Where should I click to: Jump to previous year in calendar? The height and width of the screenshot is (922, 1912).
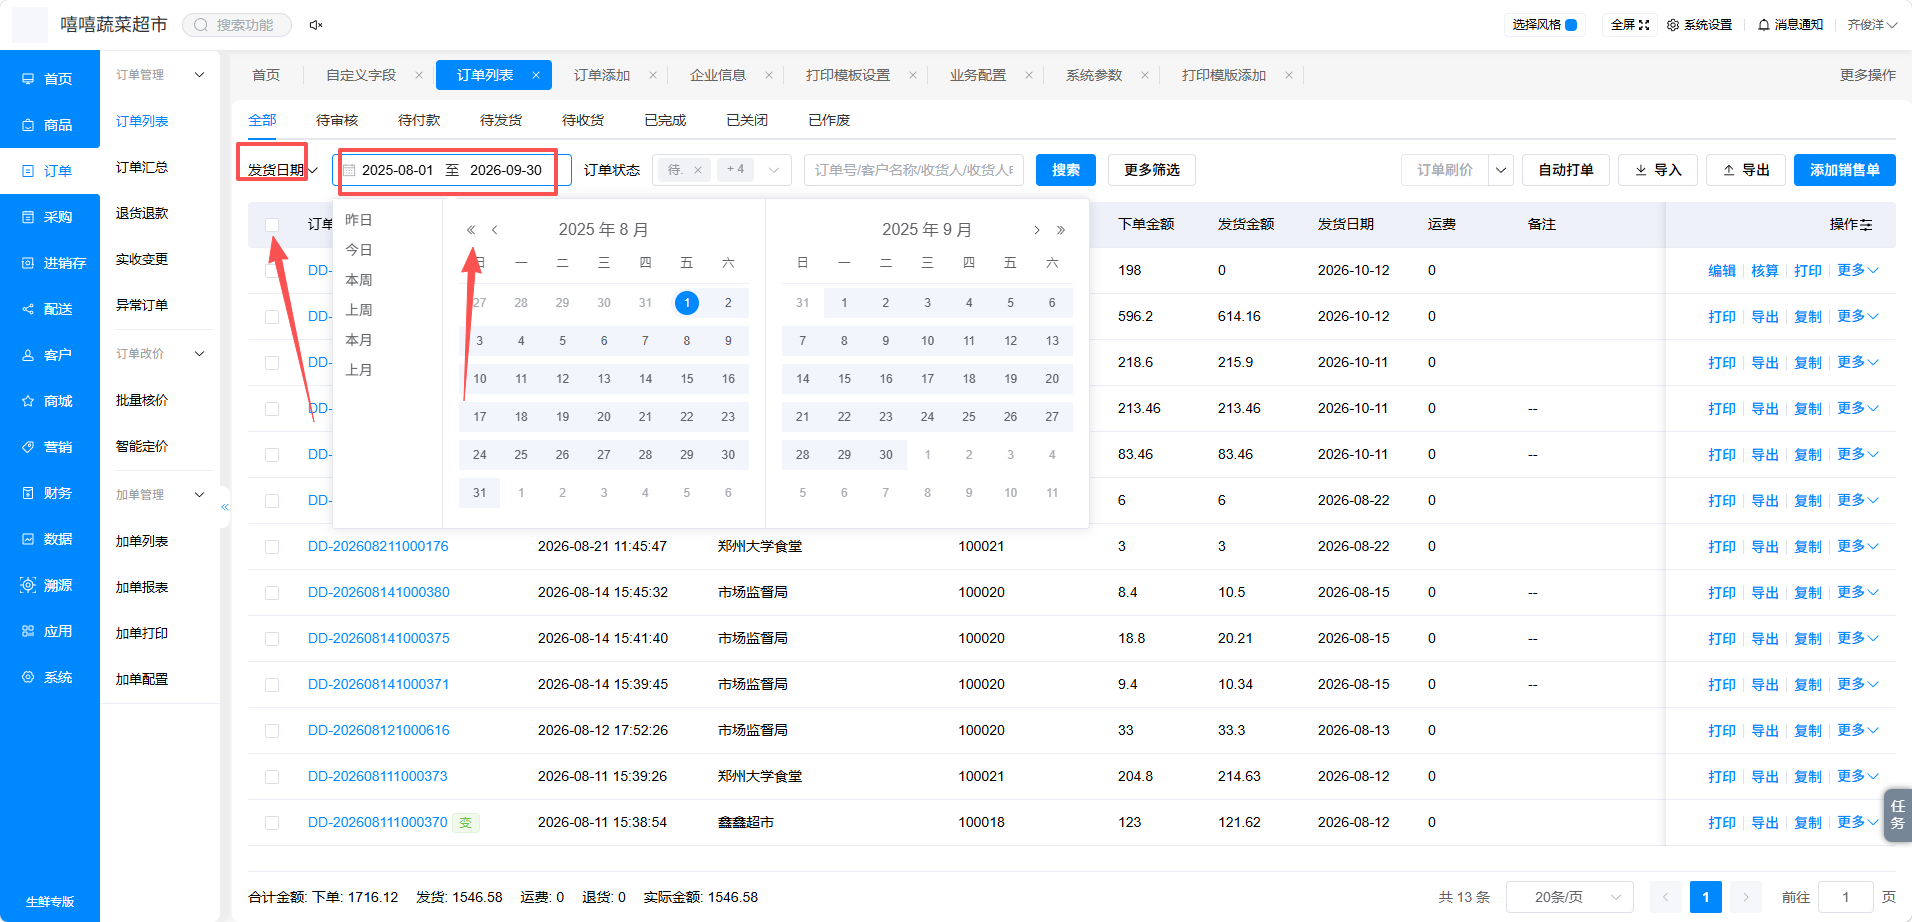point(471,230)
